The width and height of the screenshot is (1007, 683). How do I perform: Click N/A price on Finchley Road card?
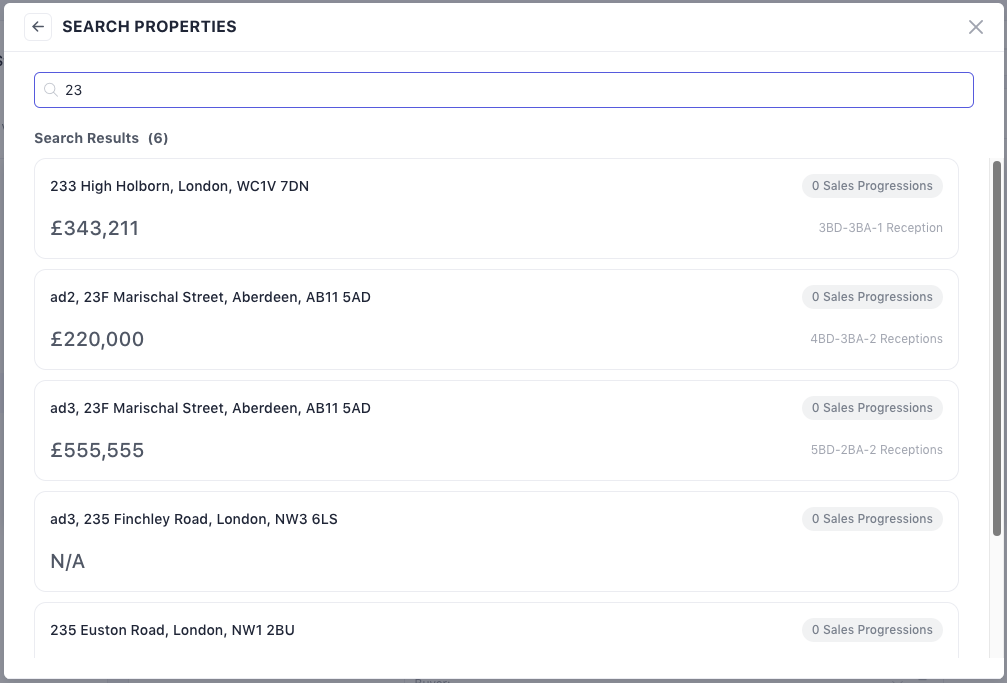[68, 561]
